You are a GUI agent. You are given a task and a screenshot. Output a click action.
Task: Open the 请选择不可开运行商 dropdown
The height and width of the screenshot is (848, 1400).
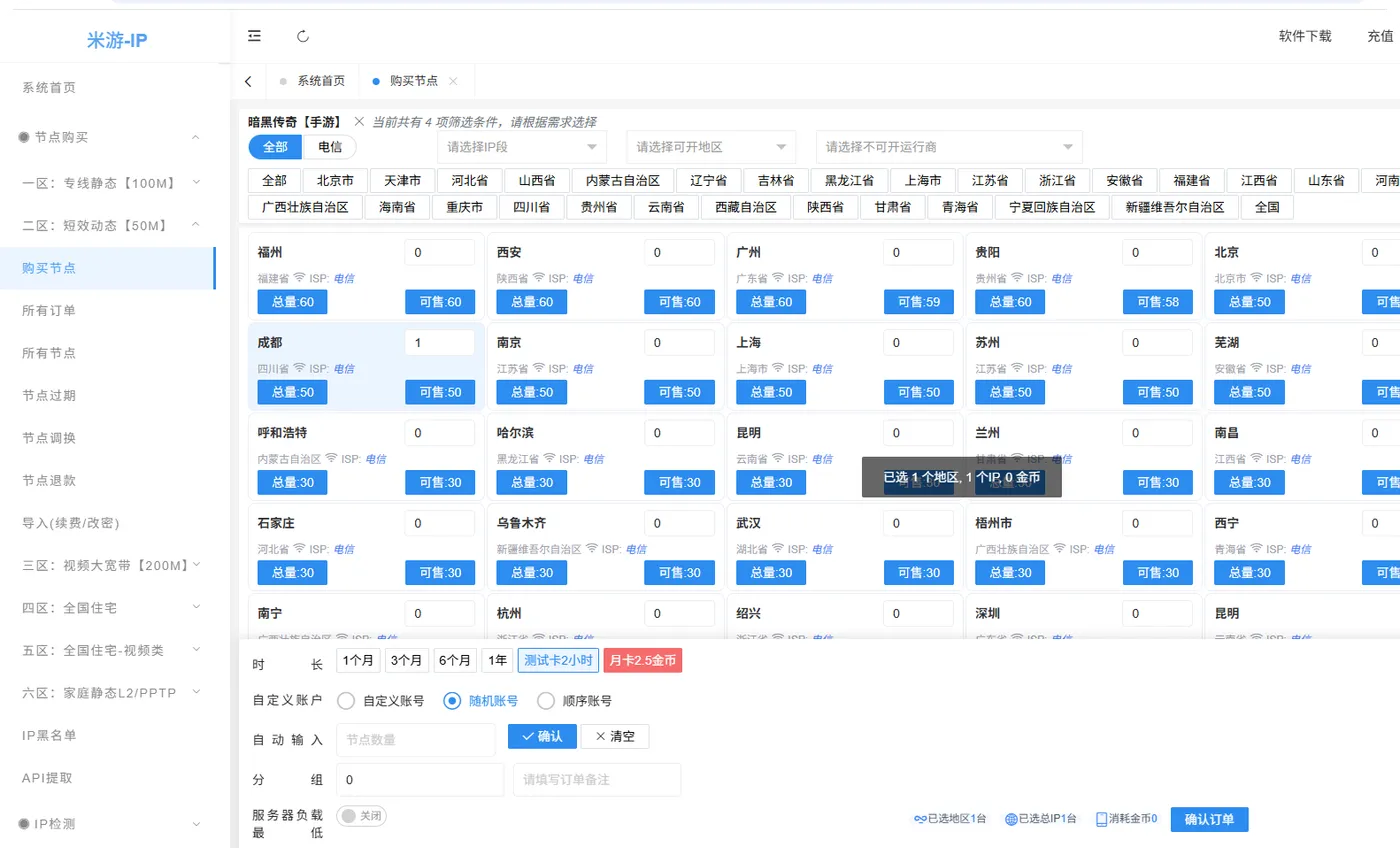949,147
